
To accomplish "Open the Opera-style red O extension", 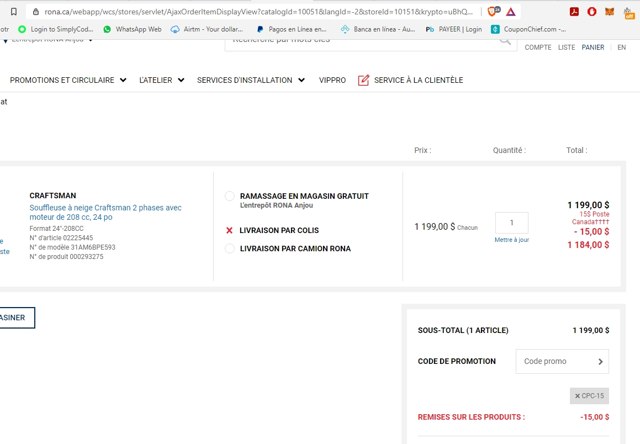I will click(592, 12).
